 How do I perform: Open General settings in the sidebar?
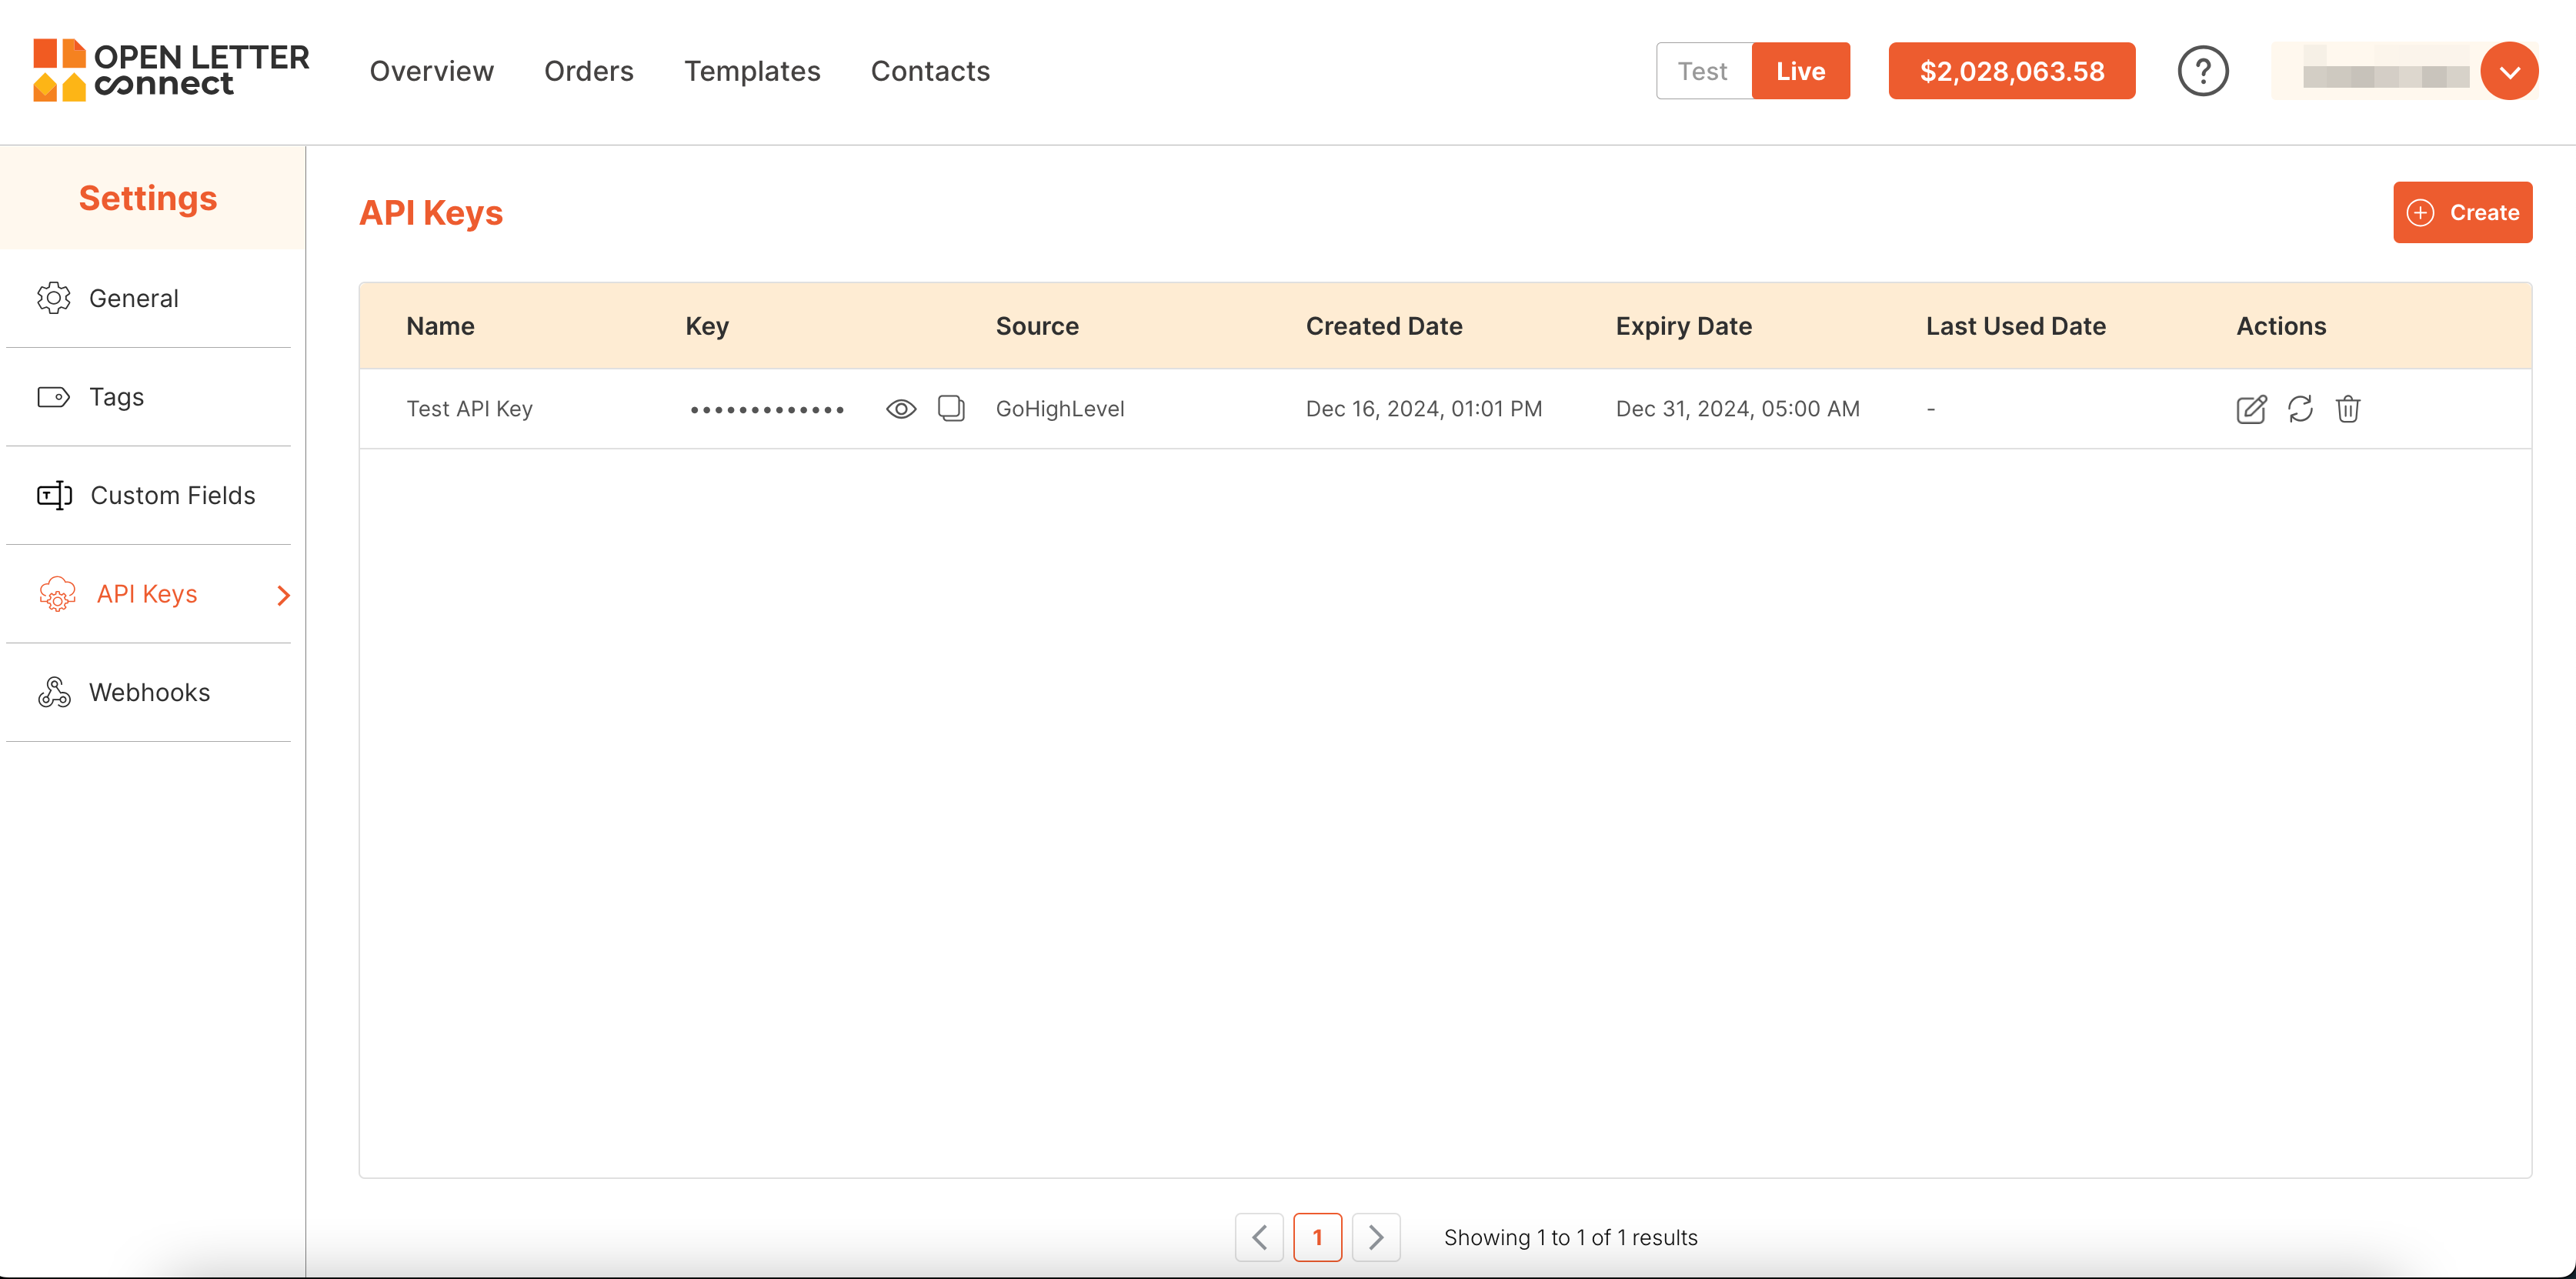coord(133,298)
